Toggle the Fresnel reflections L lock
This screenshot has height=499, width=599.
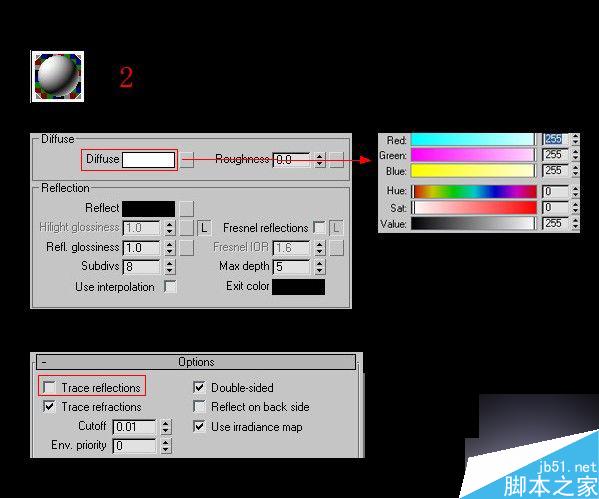click(x=336, y=228)
